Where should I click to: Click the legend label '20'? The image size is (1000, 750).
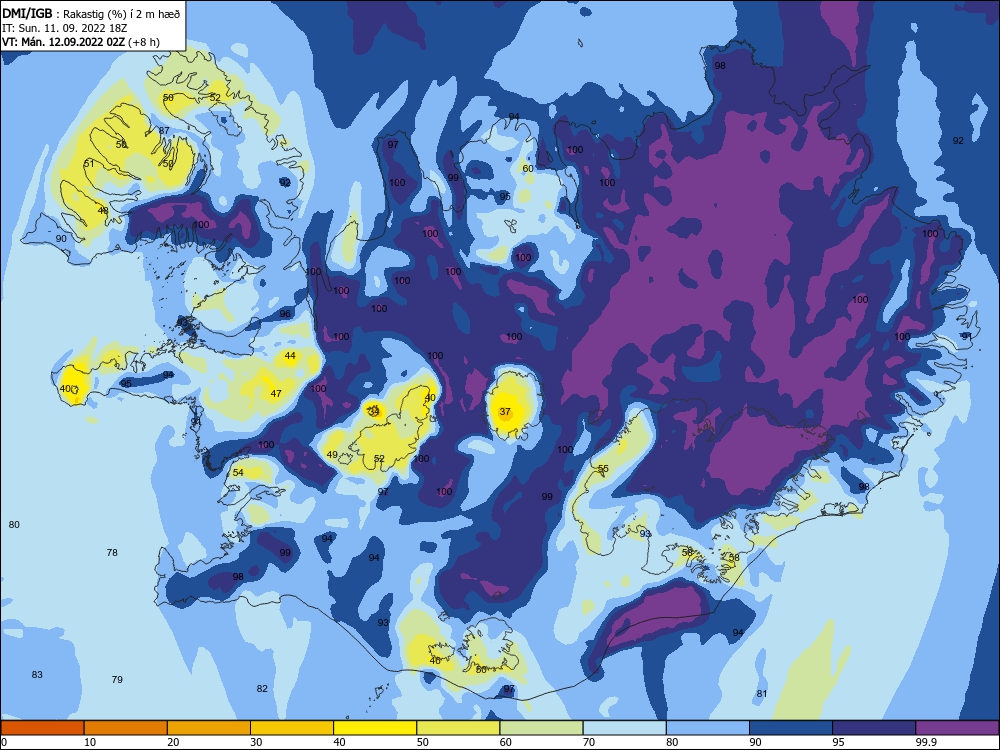(173, 742)
